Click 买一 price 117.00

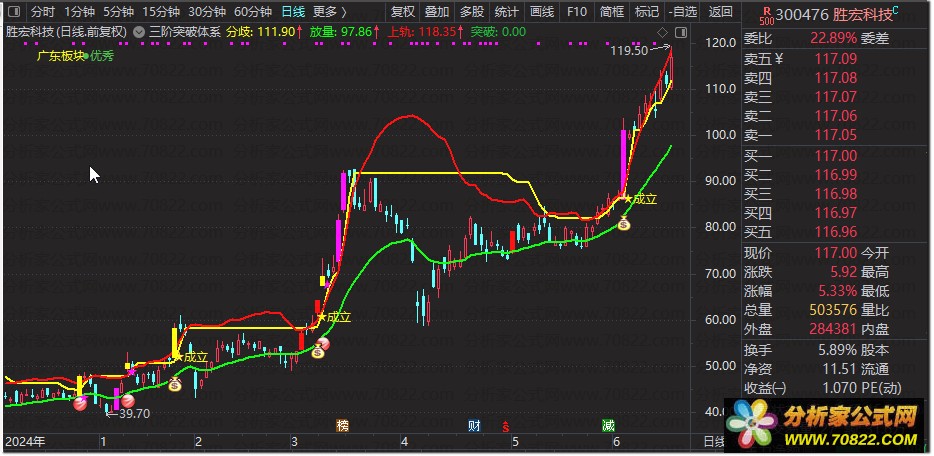(x=836, y=156)
